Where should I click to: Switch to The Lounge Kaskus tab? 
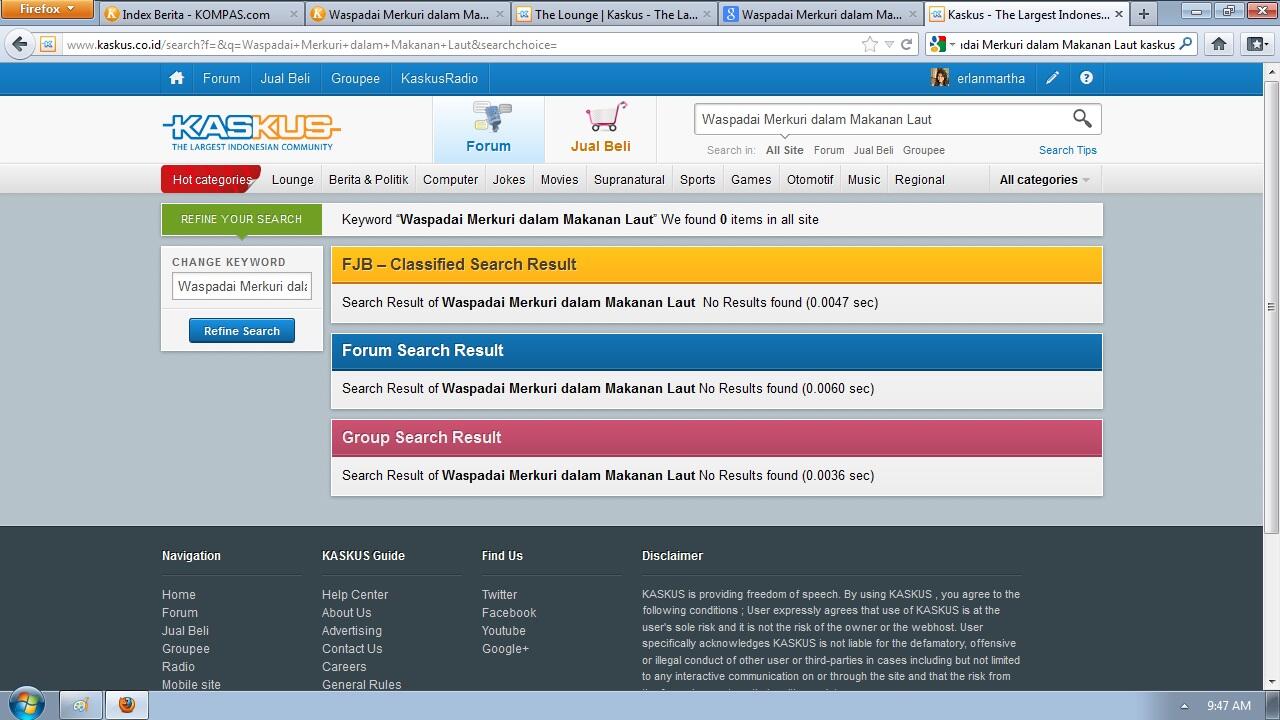(614, 14)
